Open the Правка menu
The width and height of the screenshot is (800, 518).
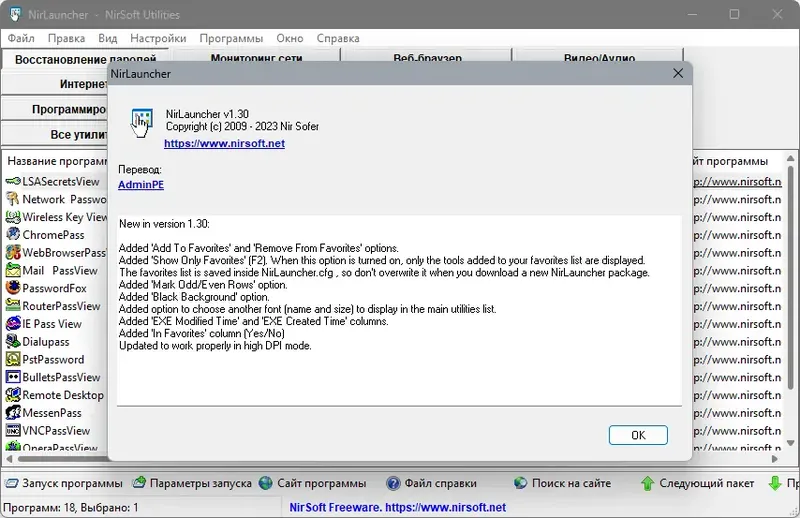(x=66, y=38)
